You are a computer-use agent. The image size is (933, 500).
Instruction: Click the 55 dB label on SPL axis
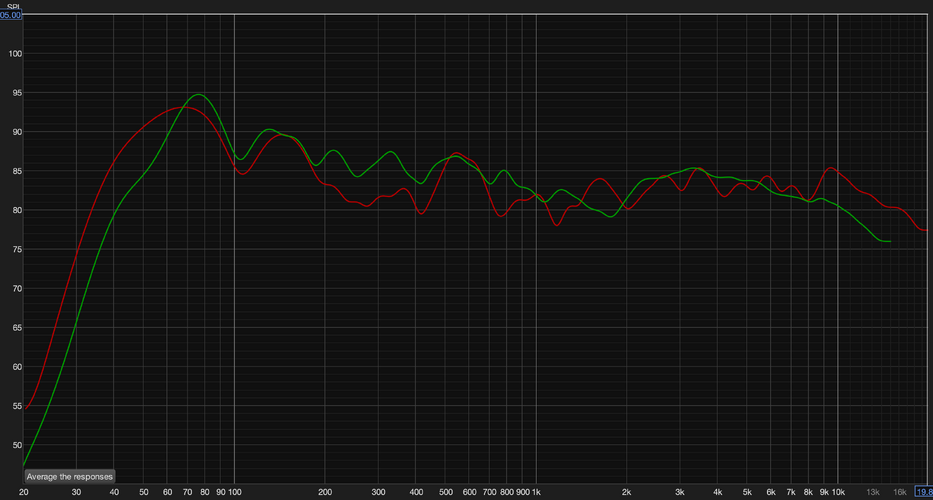pos(17,407)
